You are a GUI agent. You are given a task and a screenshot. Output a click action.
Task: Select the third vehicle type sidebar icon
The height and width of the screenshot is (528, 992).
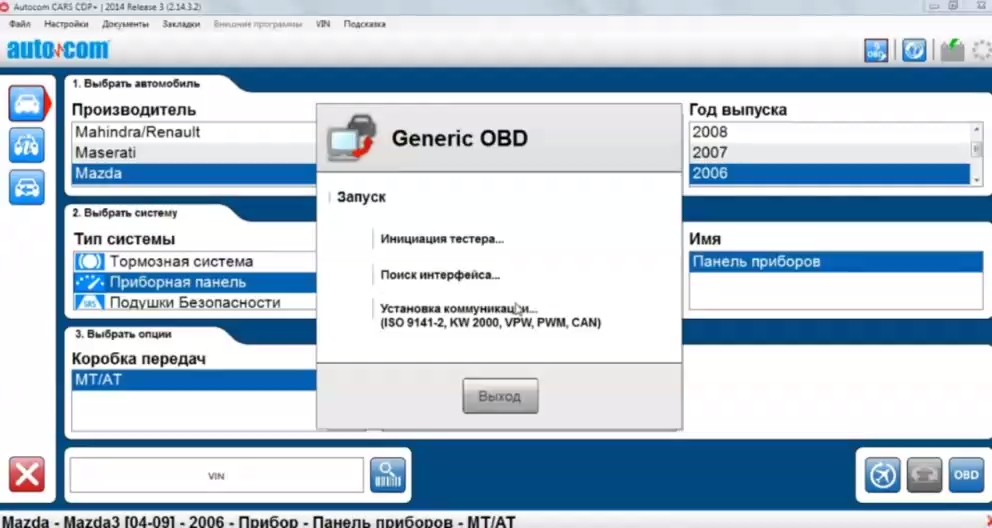click(x=27, y=187)
